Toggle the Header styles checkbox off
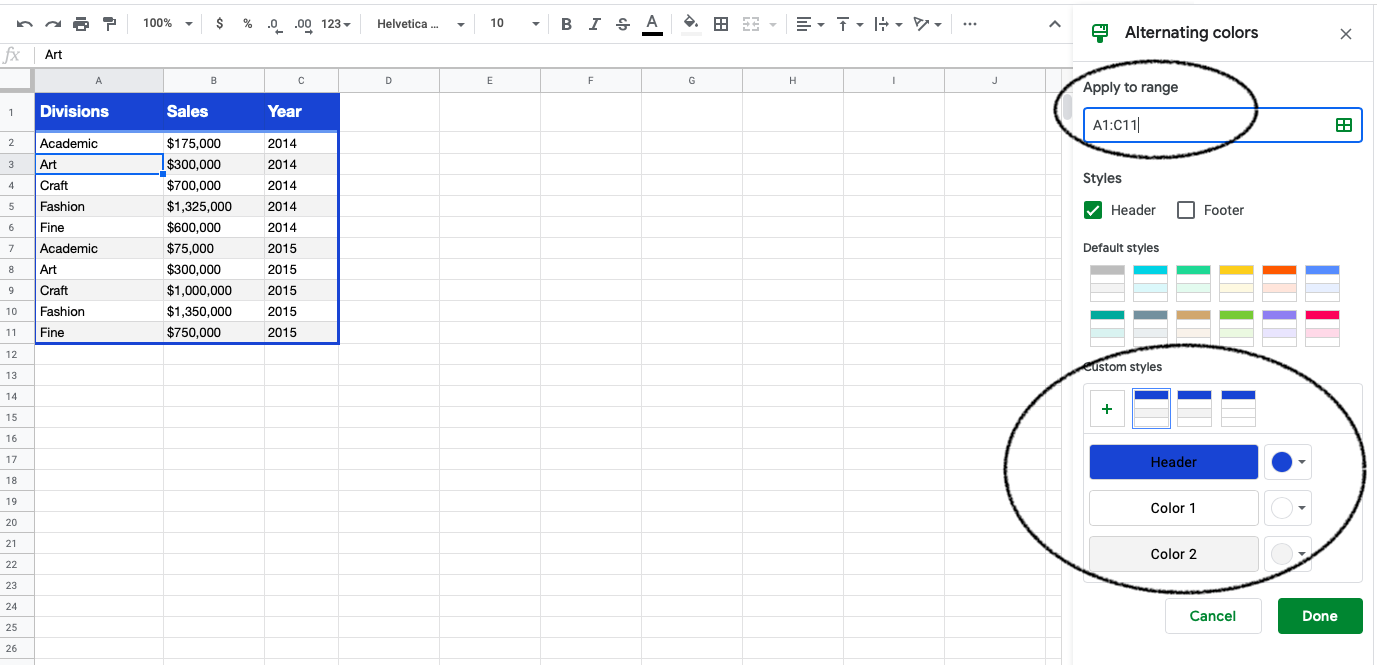This screenshot has width=1377, height=665. pos(1093,210)
